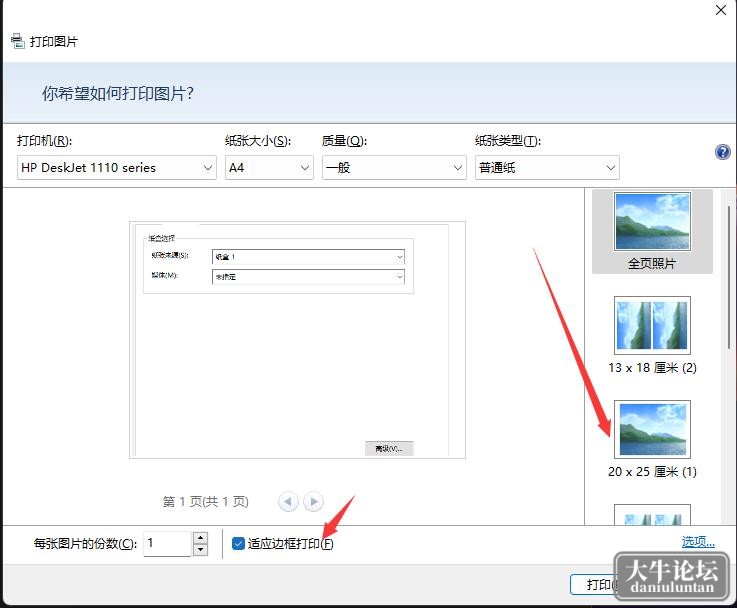Decrease copies per picture with down arrow

pos(201,549)
